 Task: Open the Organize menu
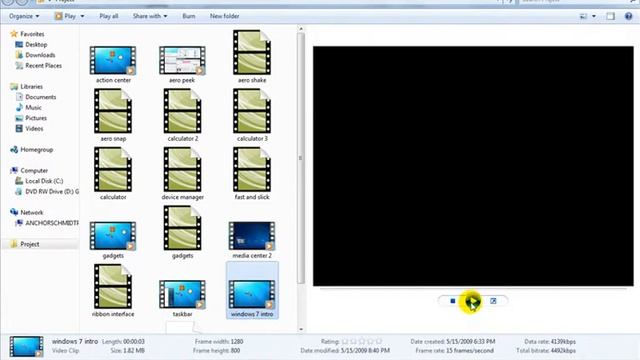pyautogui.click(x=24, y=16)
